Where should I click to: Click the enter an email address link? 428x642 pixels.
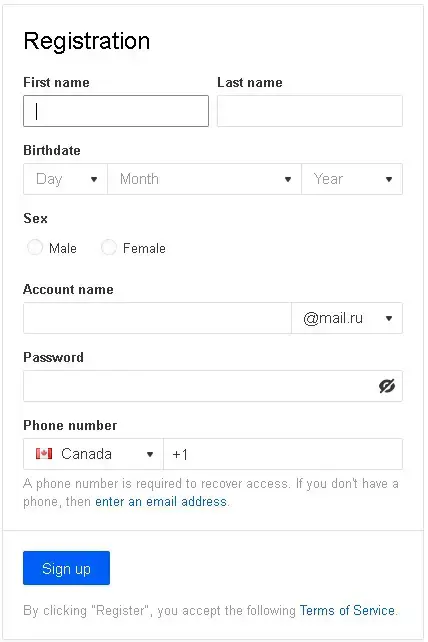[161, 502]
